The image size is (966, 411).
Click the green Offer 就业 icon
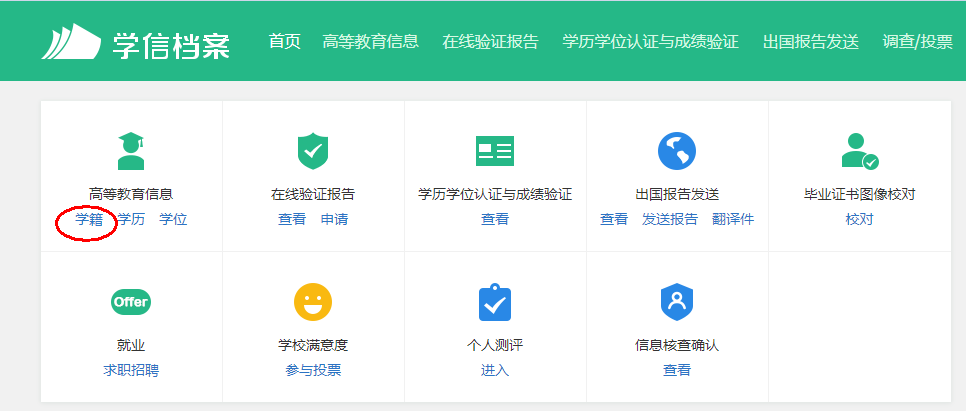point(131,302)
